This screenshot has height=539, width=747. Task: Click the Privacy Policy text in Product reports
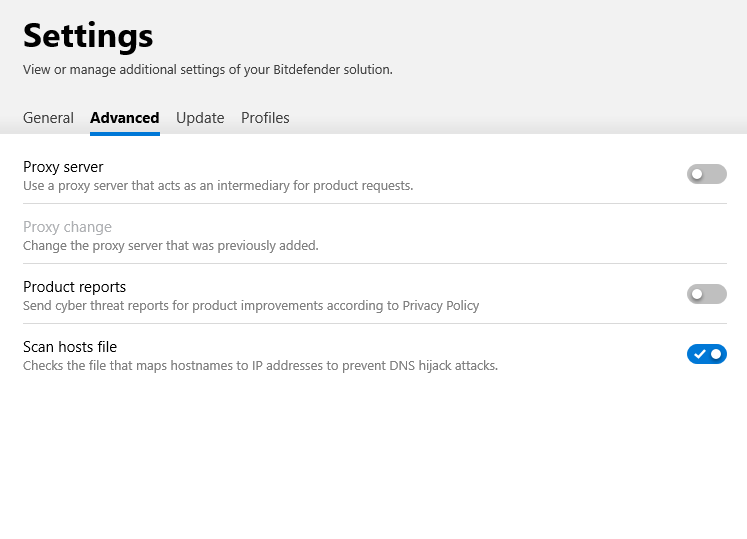(441, 306)
